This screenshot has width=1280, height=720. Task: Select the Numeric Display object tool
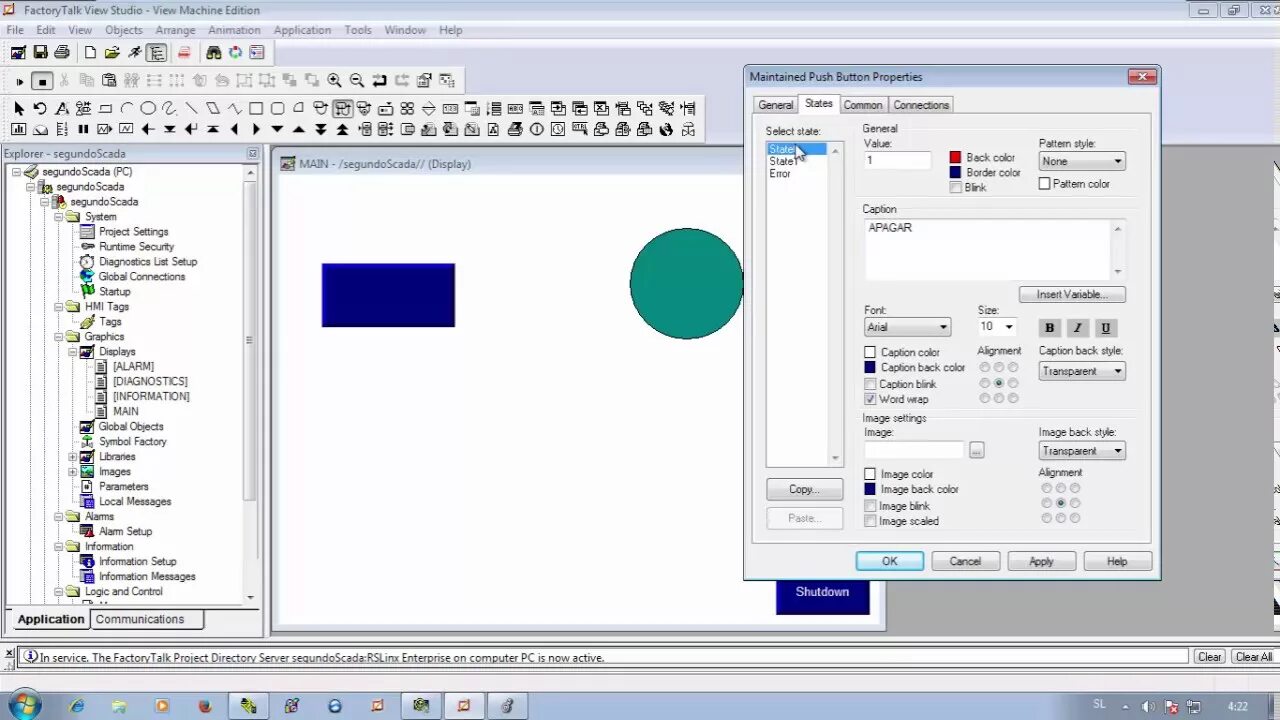[450, 108]
